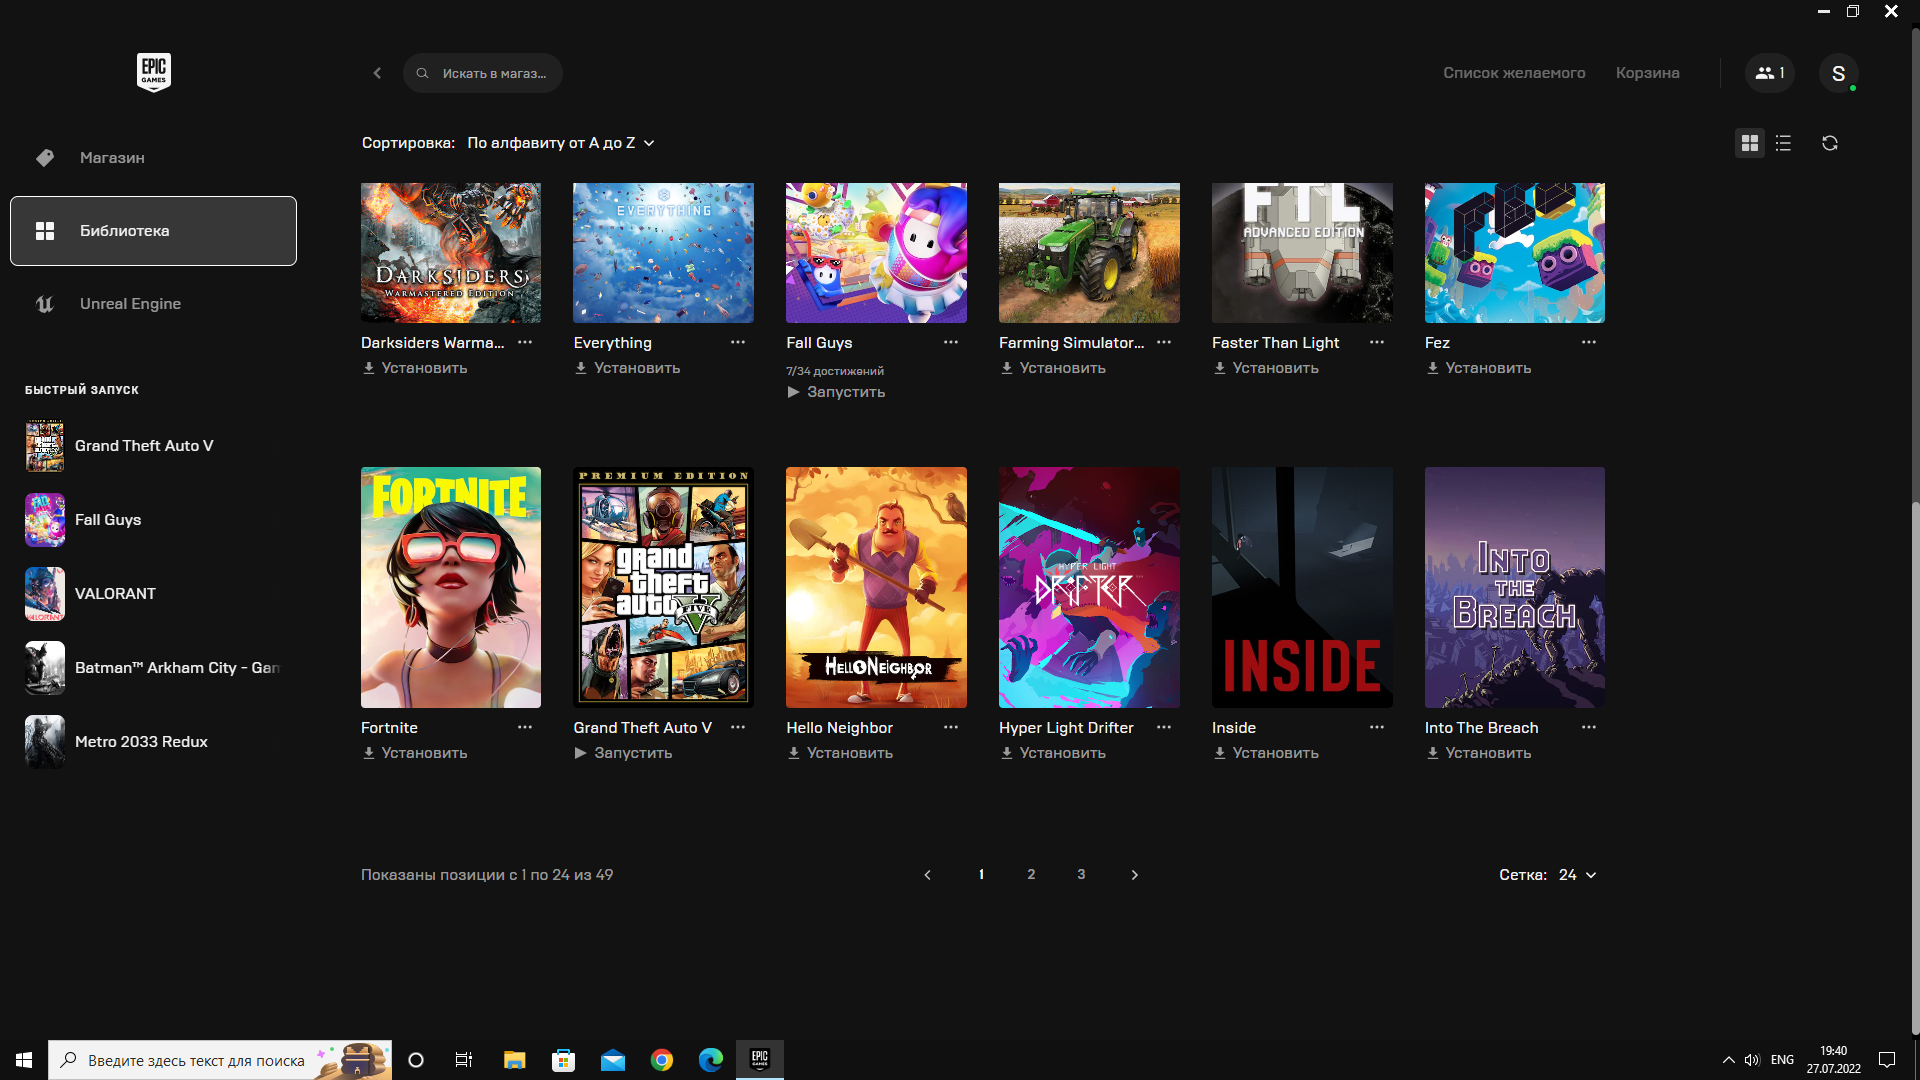The width and height of the screenshot is (1920, 1080).
Task: Install Fez
Action: point(1479,368)
